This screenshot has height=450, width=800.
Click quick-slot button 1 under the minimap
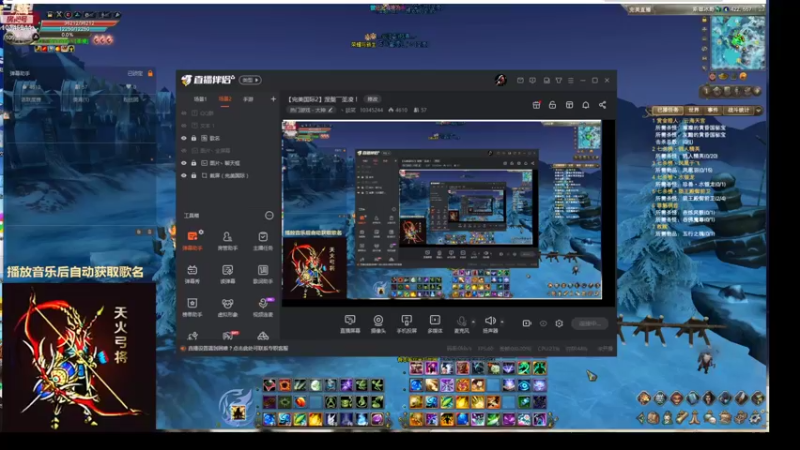[706, 91]
